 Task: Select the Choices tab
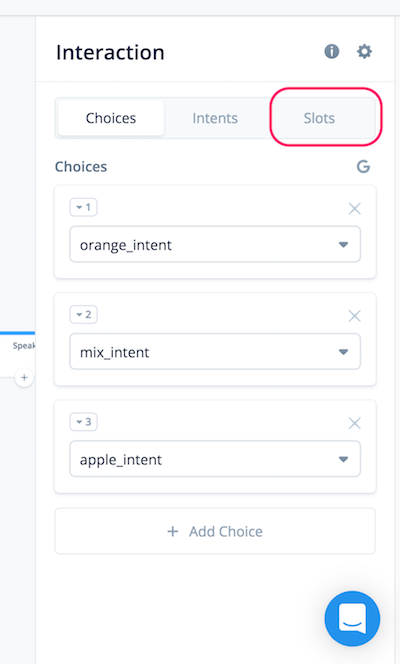coord(111,118)
